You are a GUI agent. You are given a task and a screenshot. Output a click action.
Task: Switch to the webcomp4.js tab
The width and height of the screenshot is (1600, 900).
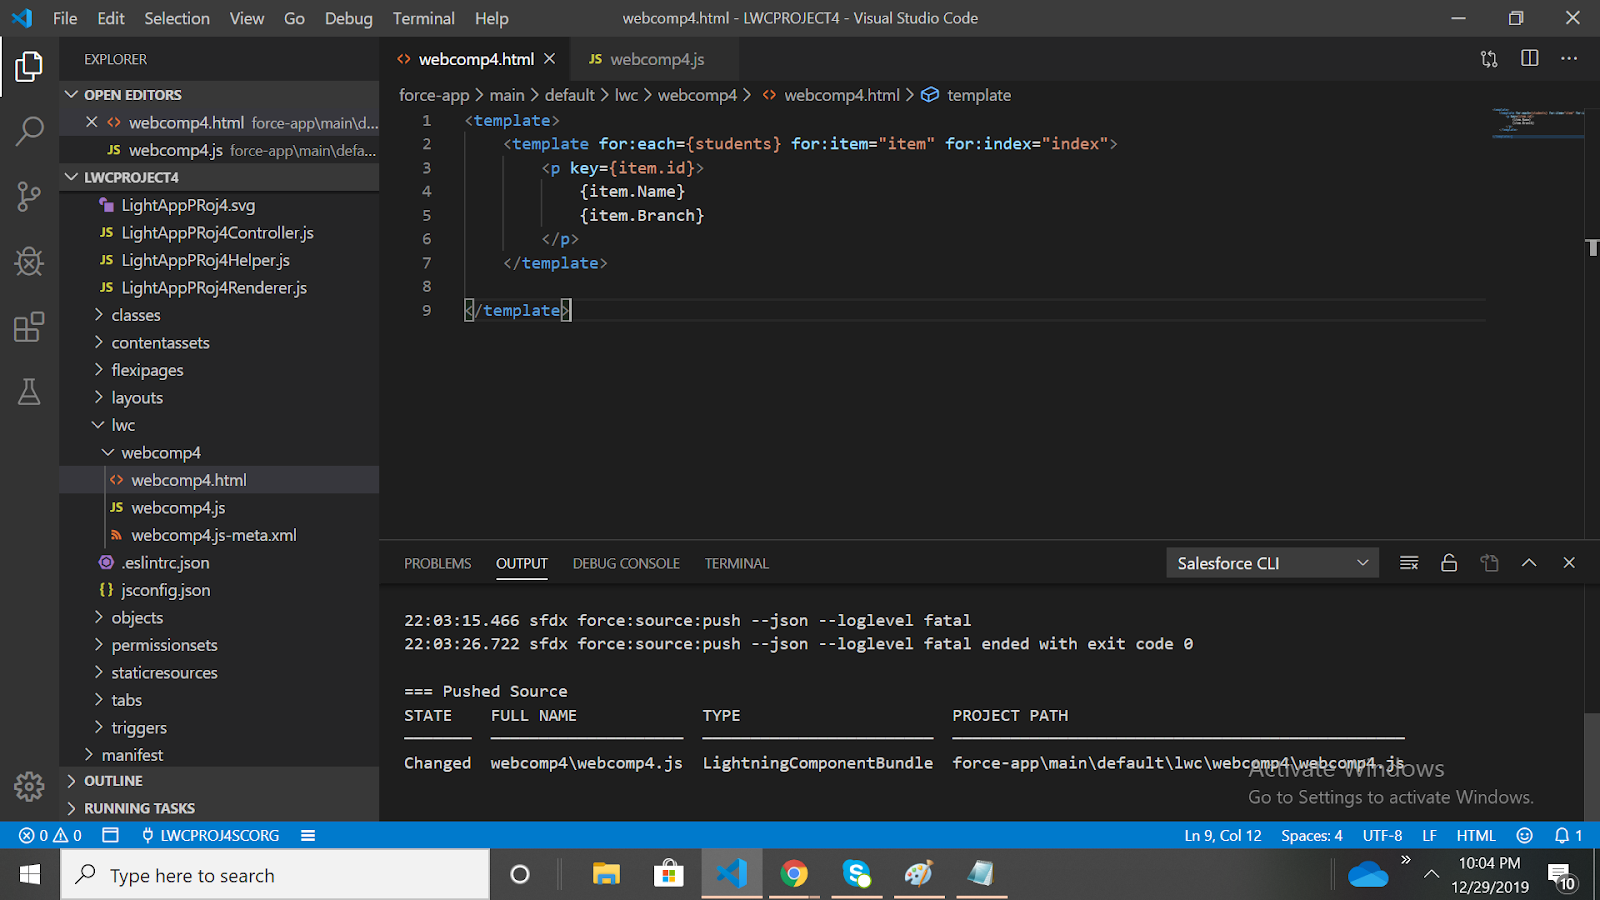[655, 59]
